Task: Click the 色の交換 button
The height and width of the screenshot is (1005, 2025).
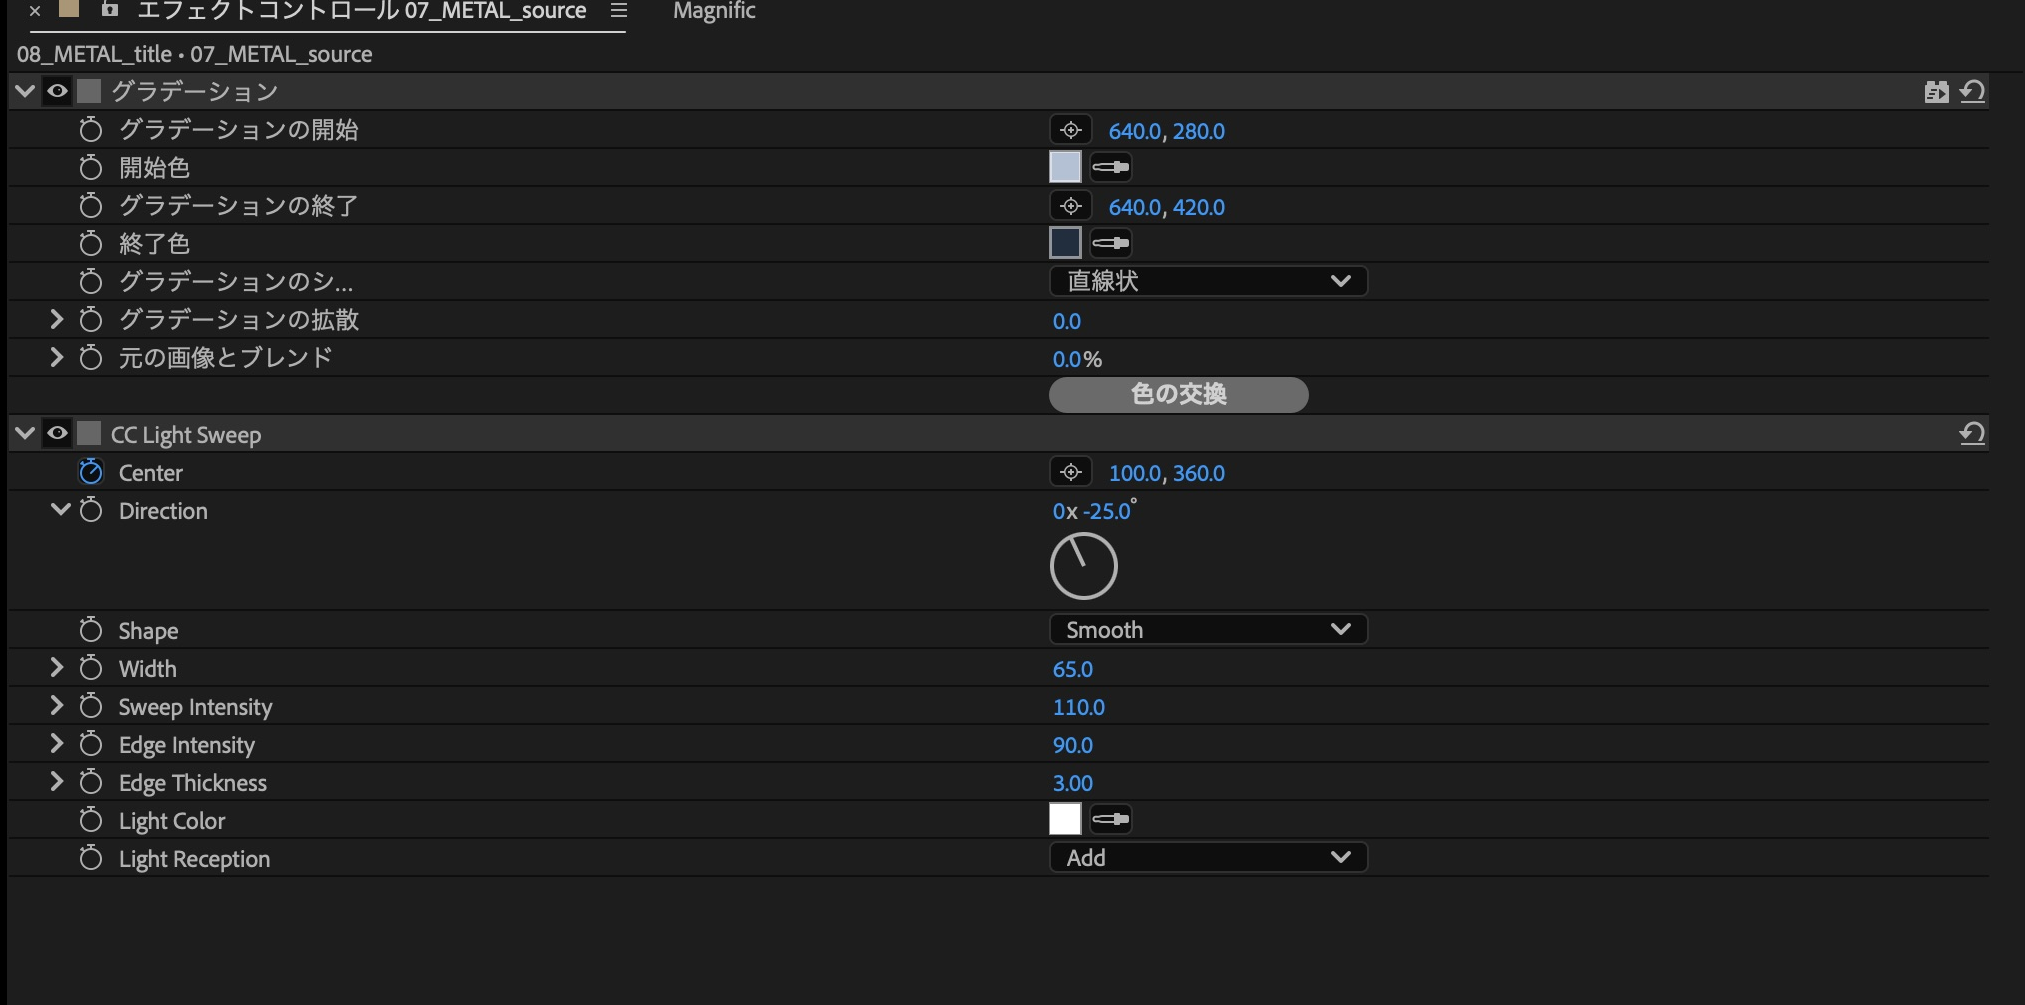Action: click(x=1178, y=394)
